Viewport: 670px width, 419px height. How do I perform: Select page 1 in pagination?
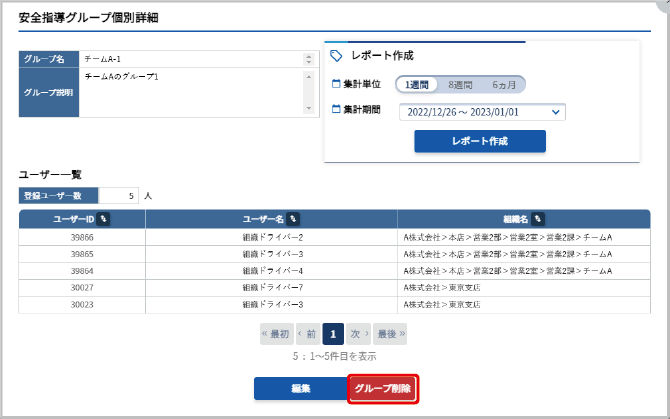[x=334, y=334]
